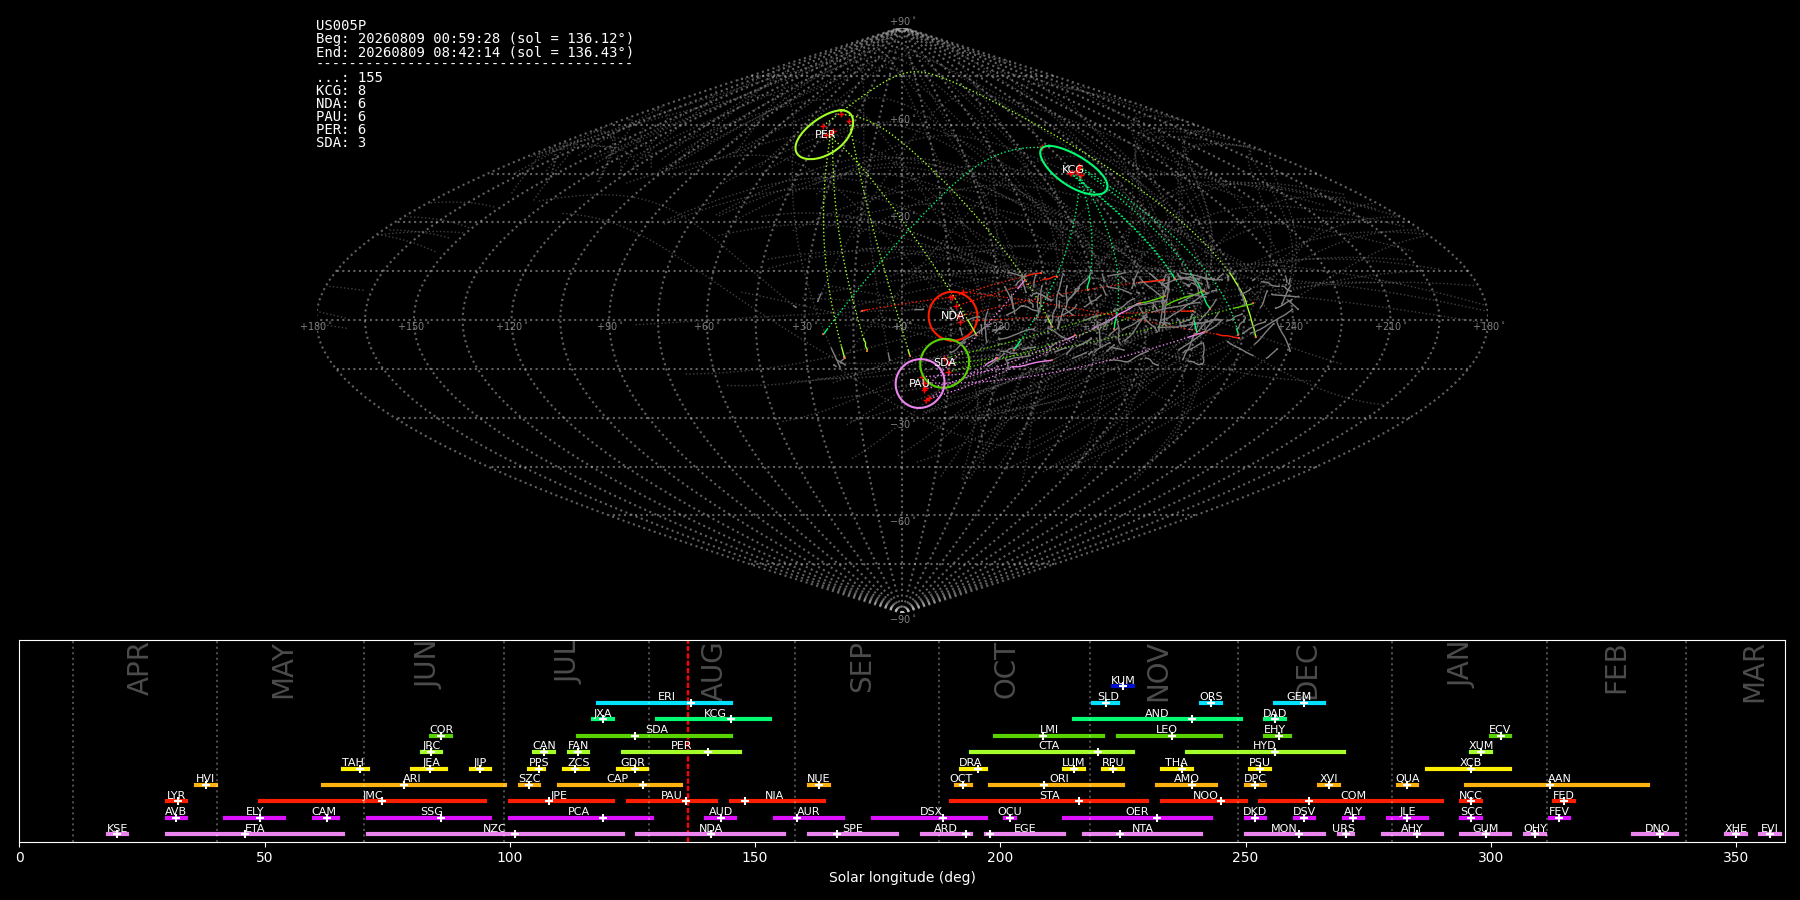This screenshot has width=1800, height=900.
Task: Select the AND green shower bar
Action: point(1157,719)
